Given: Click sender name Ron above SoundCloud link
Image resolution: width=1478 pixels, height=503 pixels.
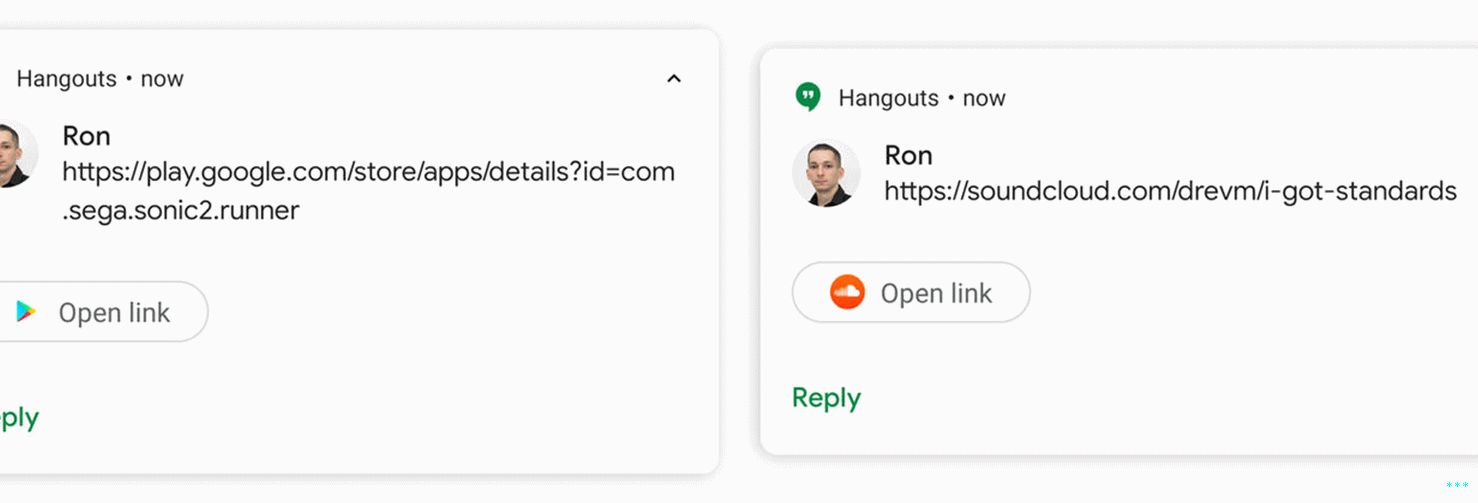Looking at the screenshot, I should tap(908, 155).
